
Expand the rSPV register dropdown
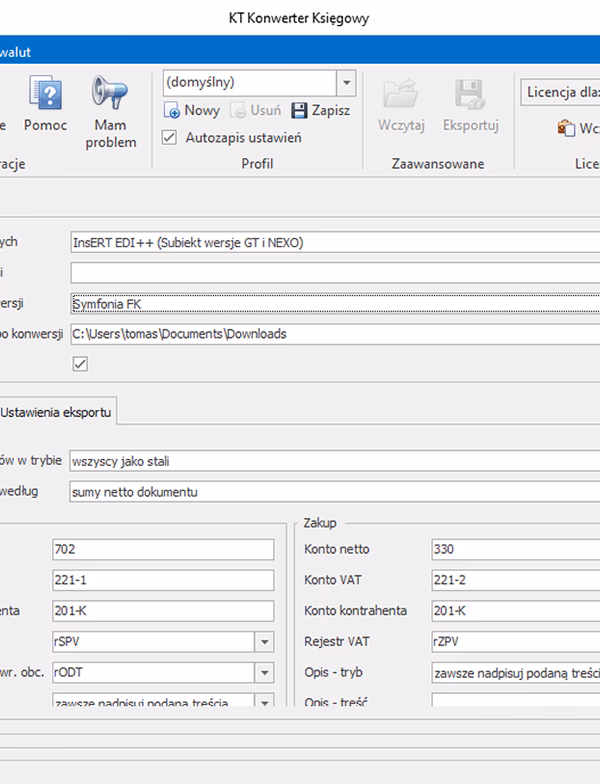click(x=265, y=642)
